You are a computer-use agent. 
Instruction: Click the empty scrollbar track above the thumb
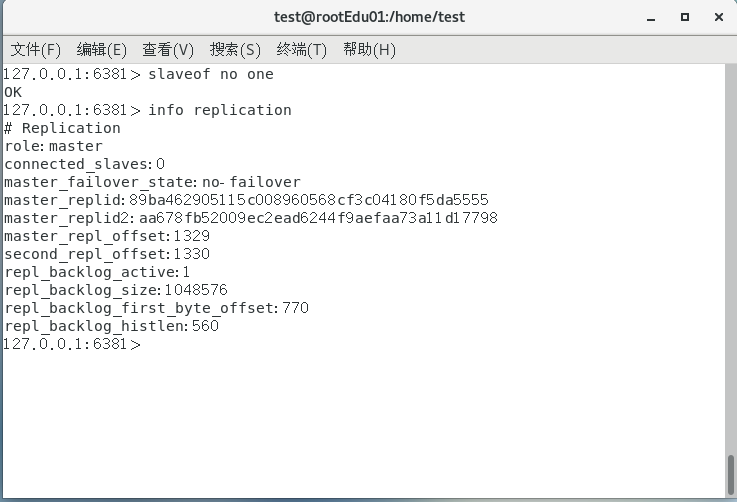point(730,250)
